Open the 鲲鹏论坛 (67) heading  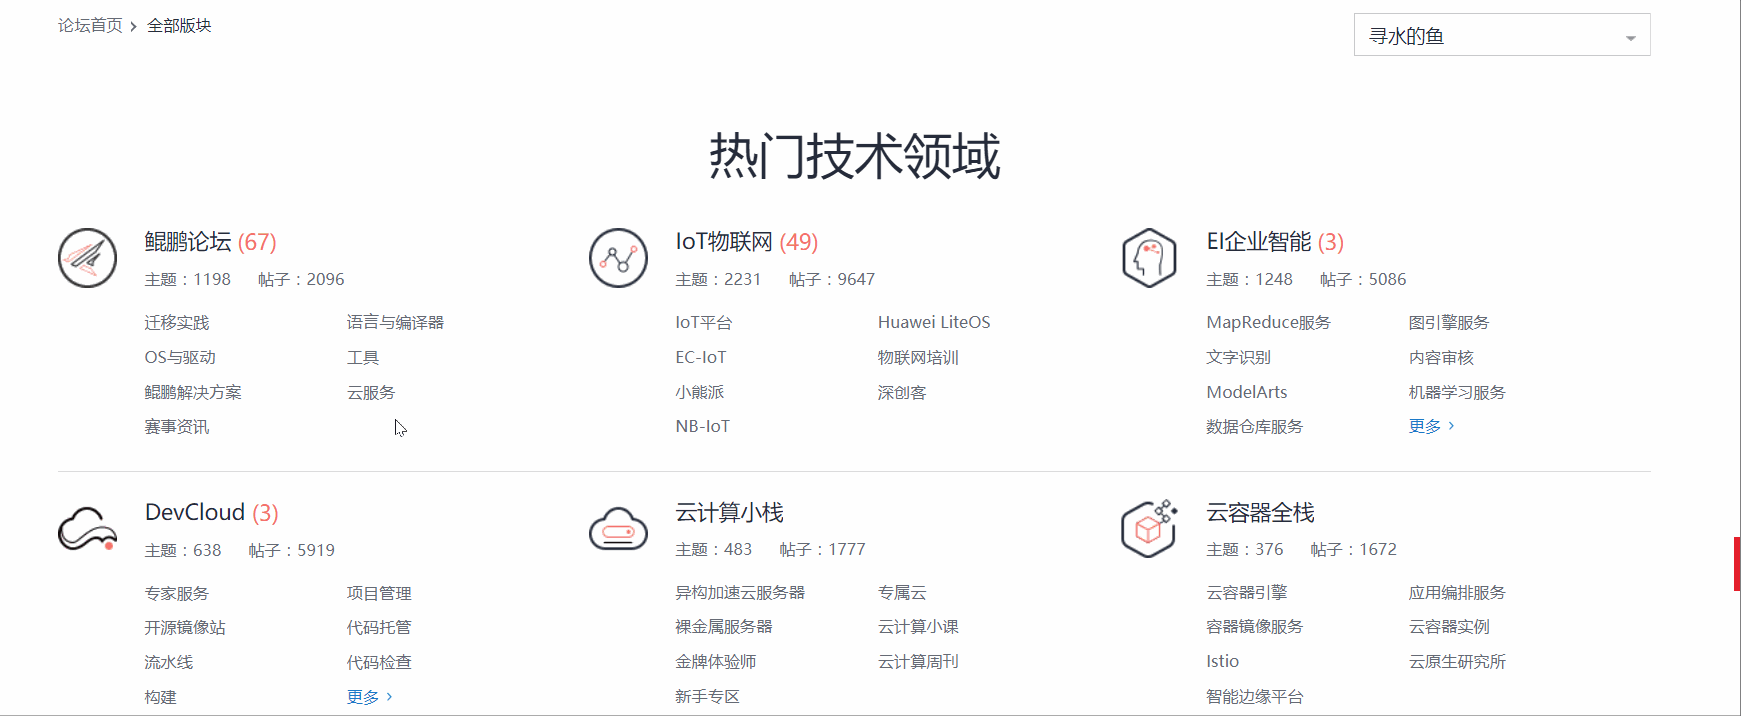210,242
